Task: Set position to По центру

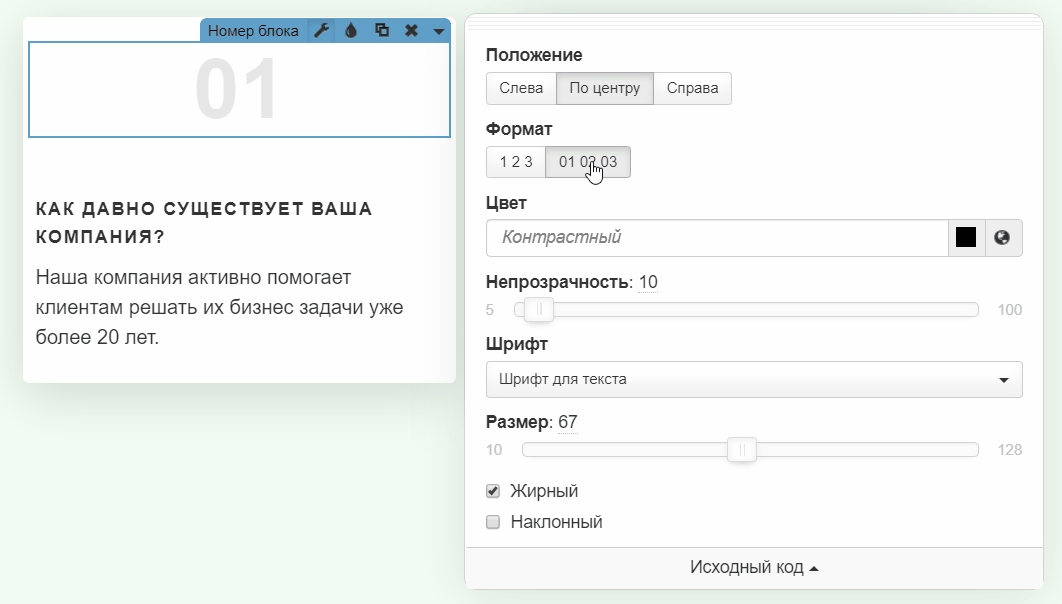Action: pos(604,88)
